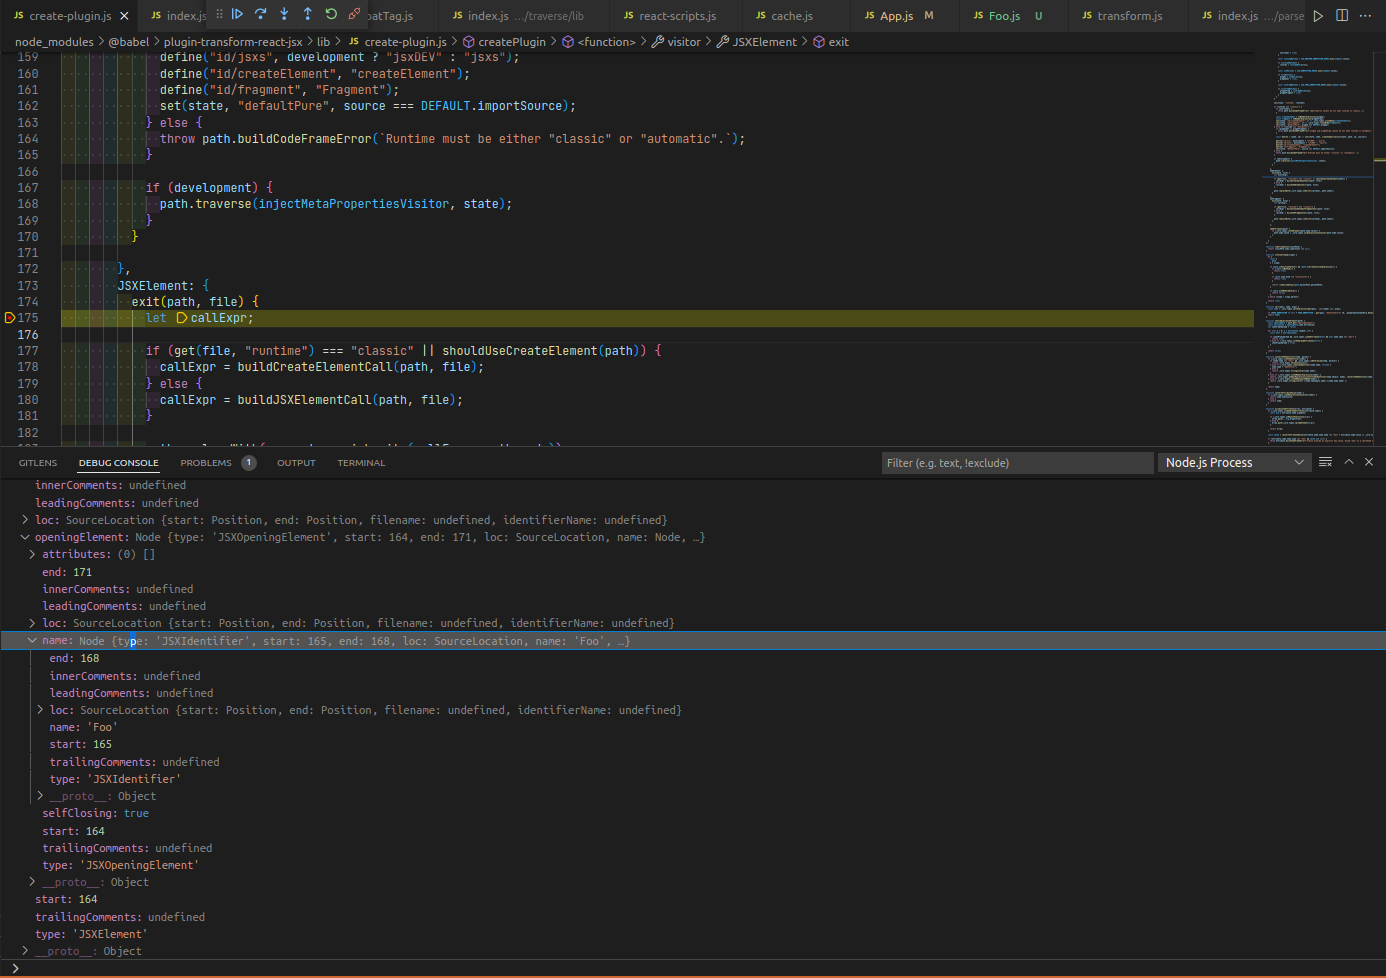Switch to the Terminal panel tab
This screenshot has width=1386, height=978.
[x=361, y=463]
